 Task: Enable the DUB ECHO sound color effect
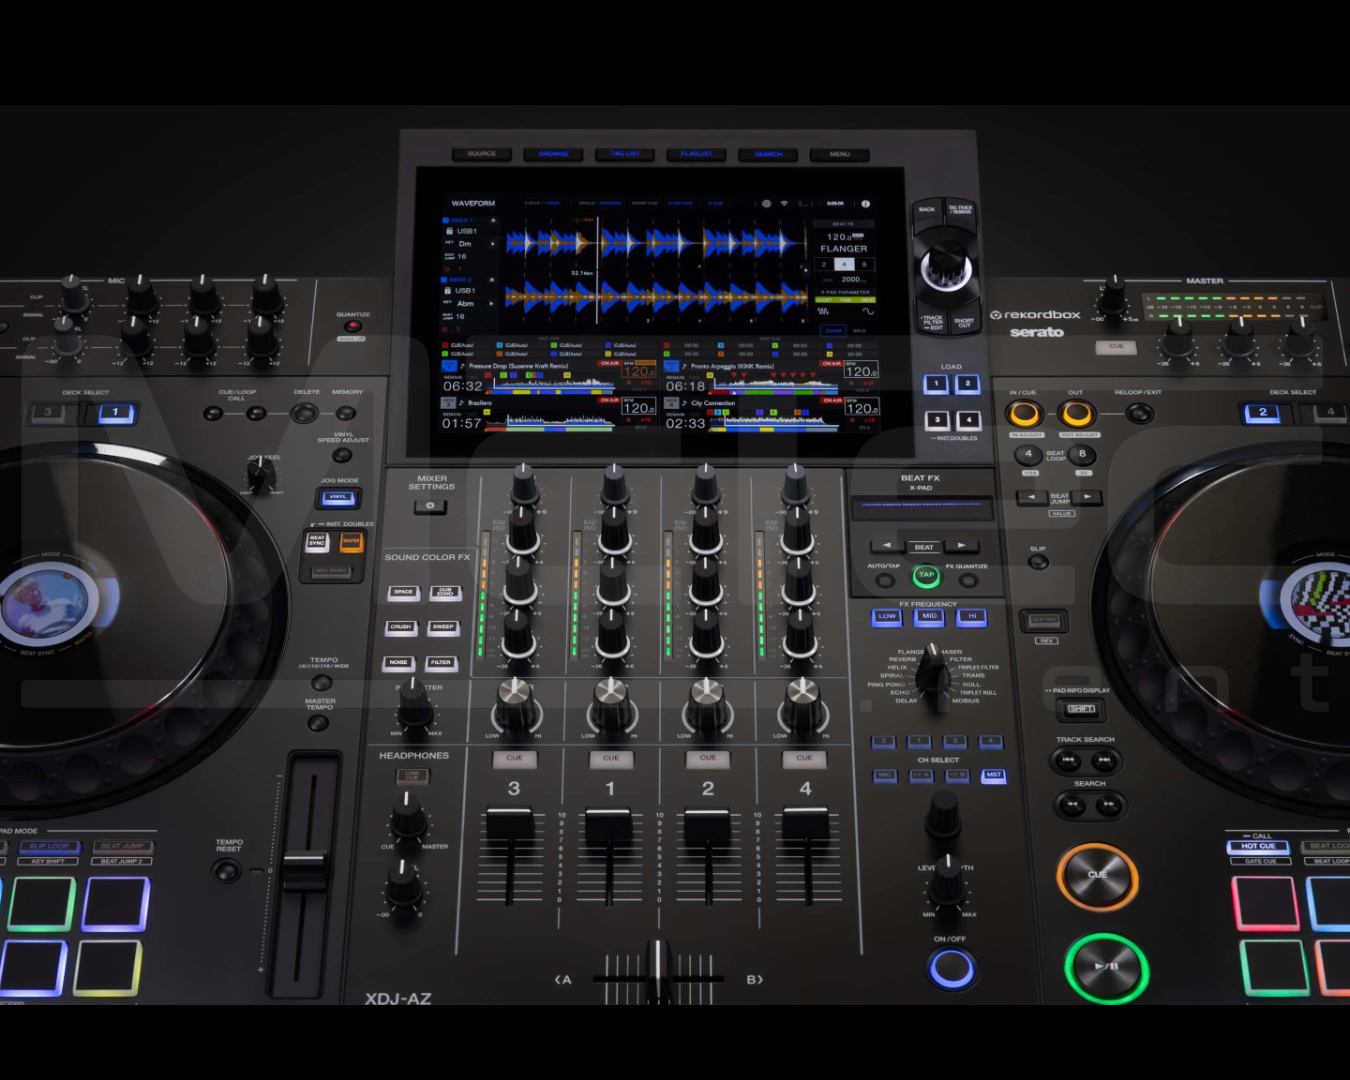[x=445, y=592]
